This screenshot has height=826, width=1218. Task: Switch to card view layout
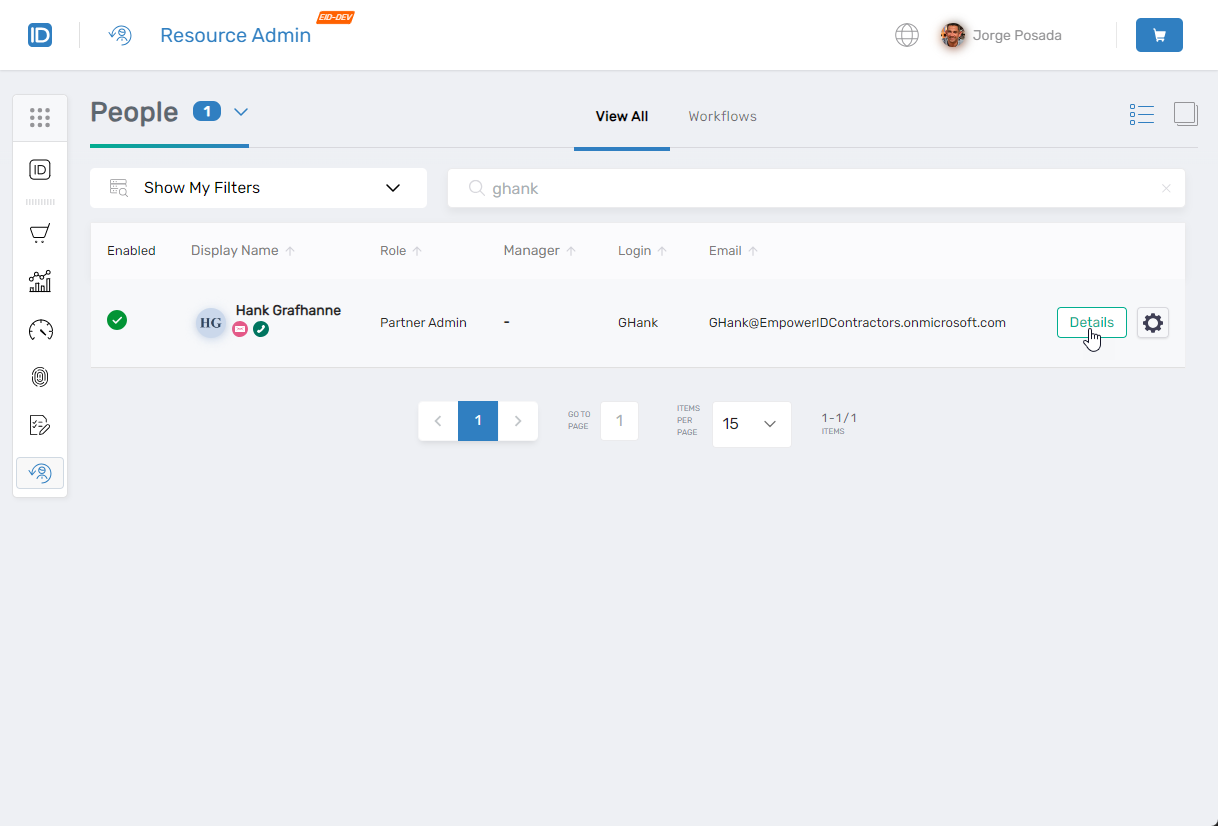point(1185,115)
